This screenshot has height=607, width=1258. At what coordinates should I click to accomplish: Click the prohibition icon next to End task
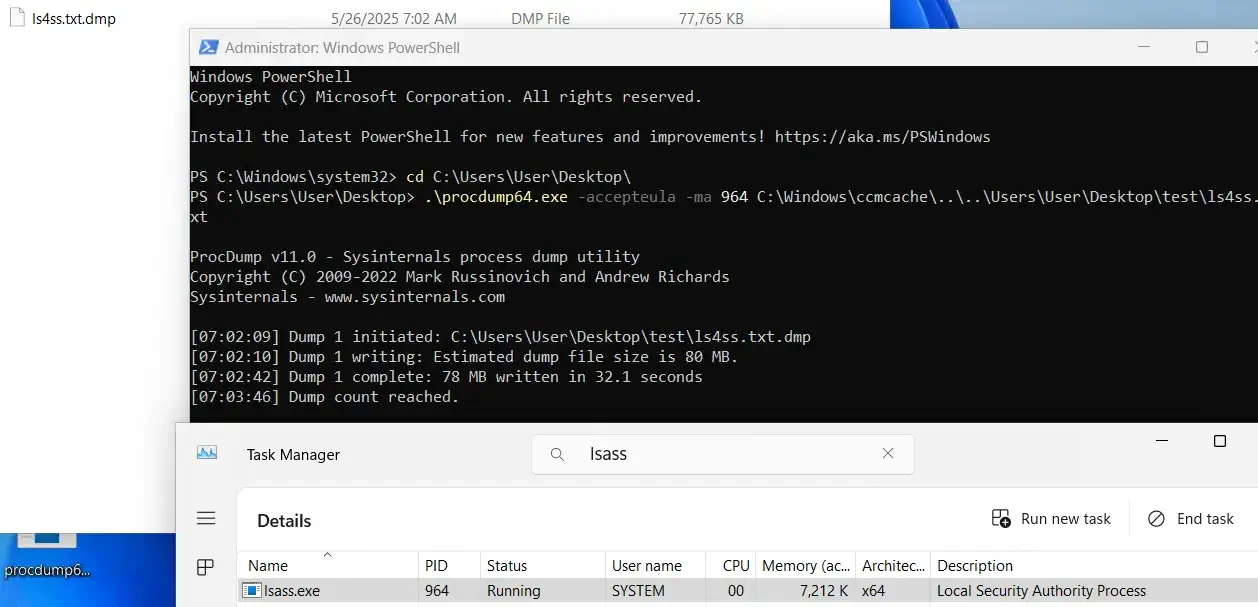tap(1156, 518)
